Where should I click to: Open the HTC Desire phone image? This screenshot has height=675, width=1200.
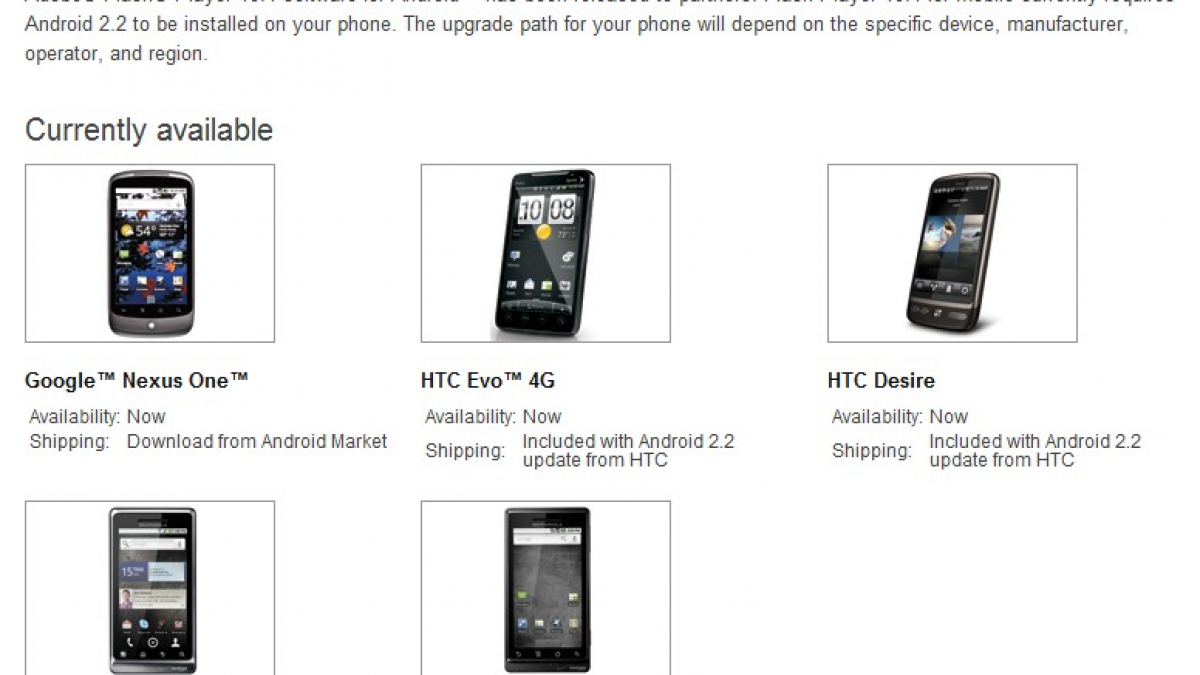[952, 253]
